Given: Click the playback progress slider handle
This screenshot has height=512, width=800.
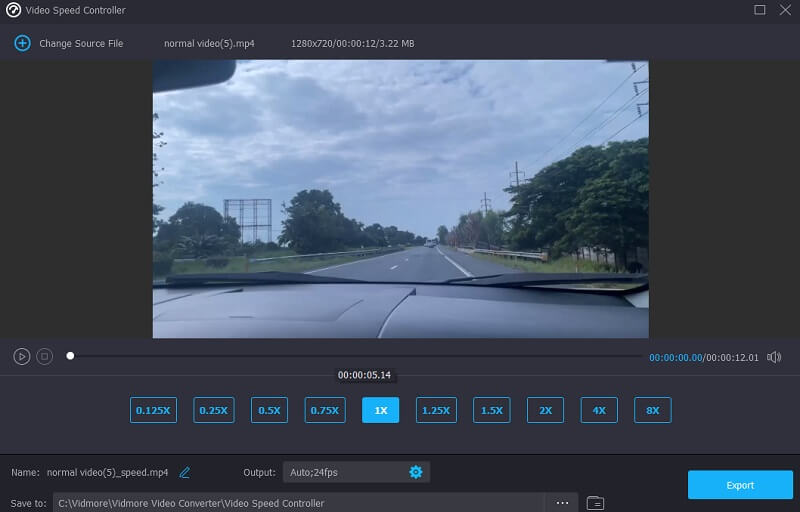Looking at the screenshot, I should [x=70, y=355].
